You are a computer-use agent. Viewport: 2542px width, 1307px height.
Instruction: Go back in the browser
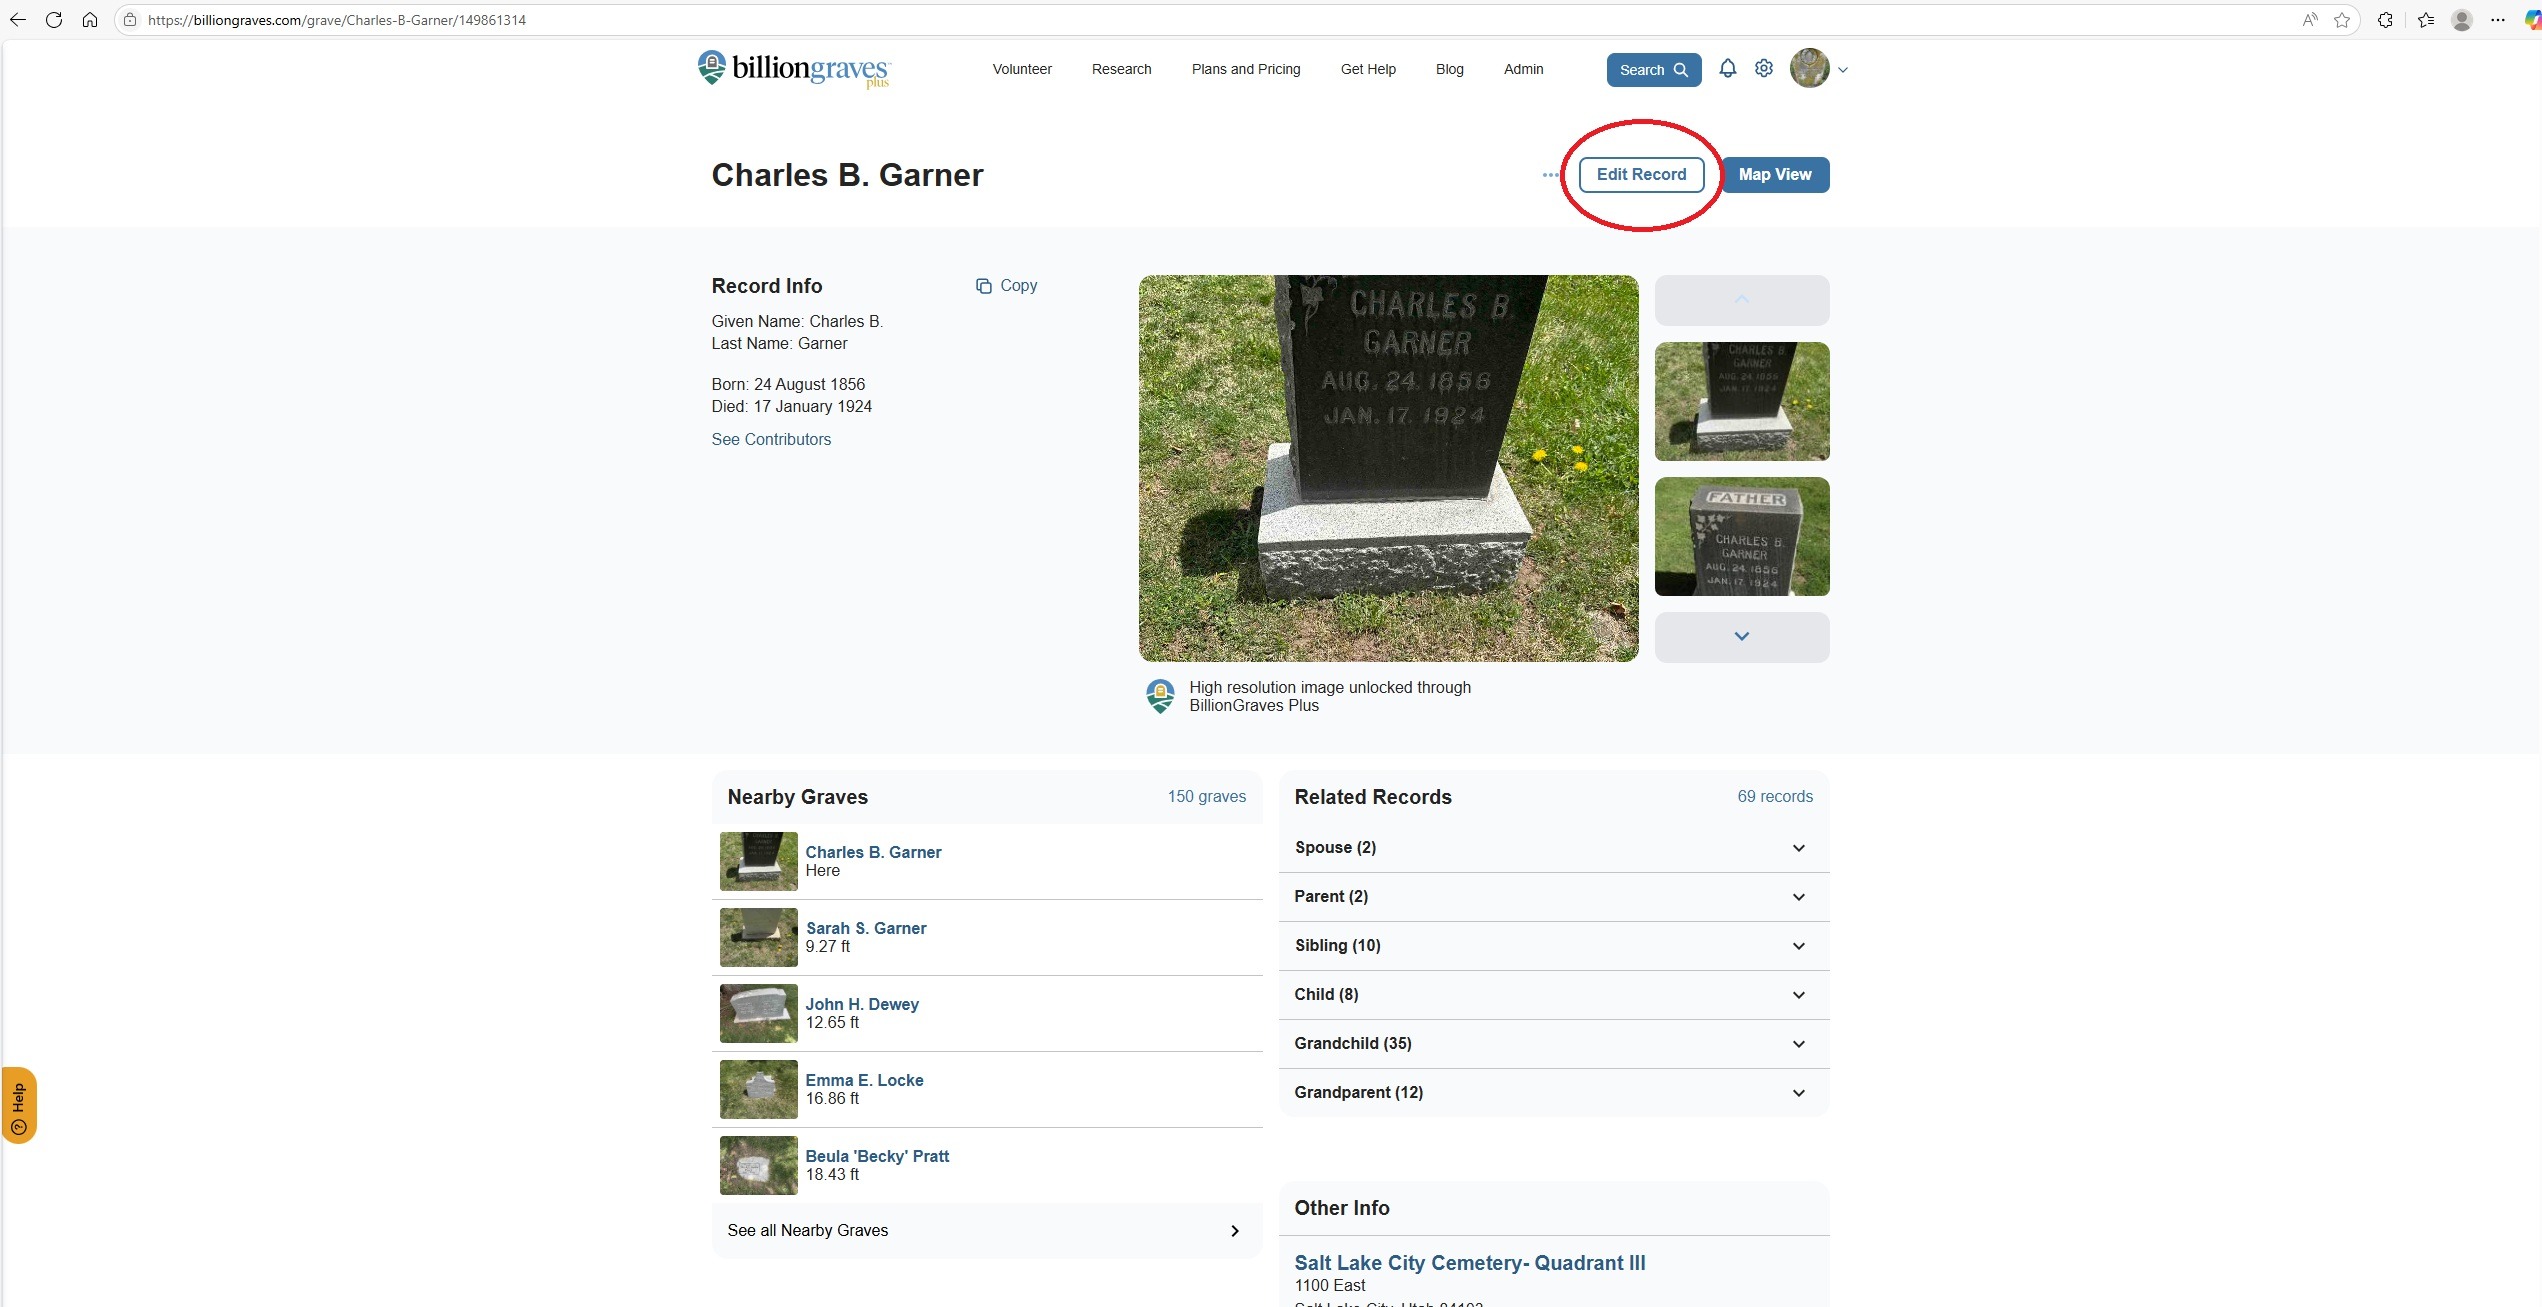(18, 20)
